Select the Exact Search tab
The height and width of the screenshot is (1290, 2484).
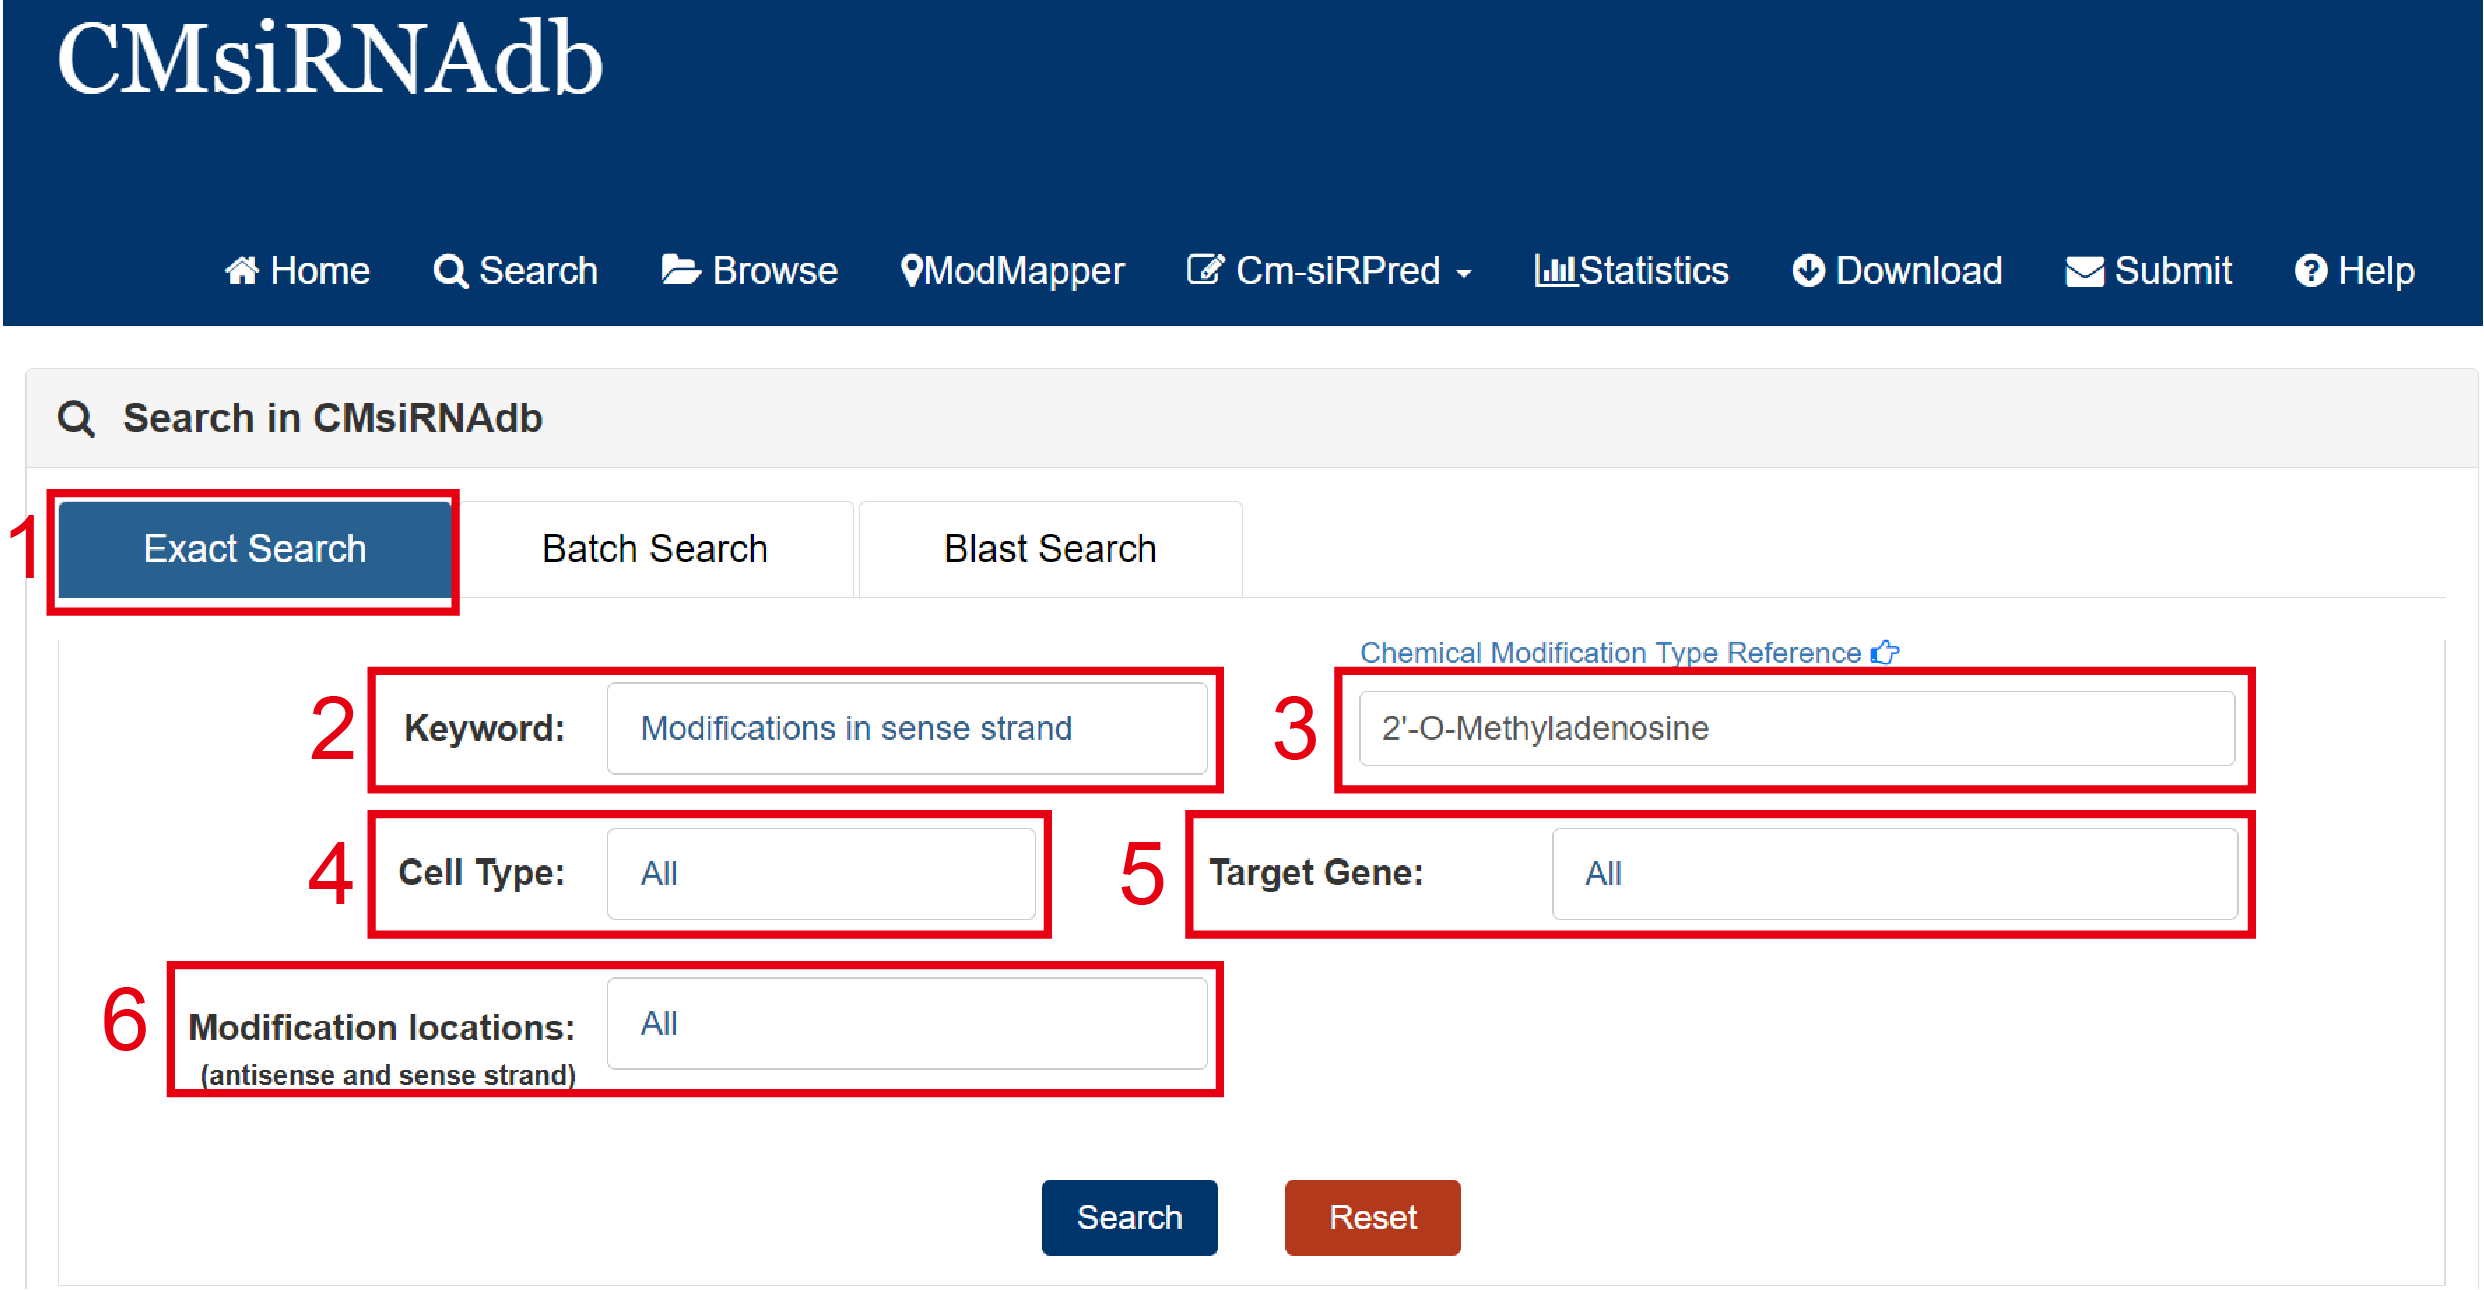[x=255, y=549]
